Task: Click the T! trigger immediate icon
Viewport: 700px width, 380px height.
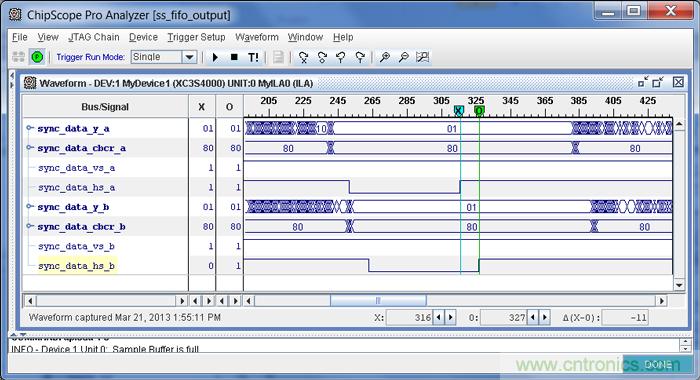Action: (253, 57)
